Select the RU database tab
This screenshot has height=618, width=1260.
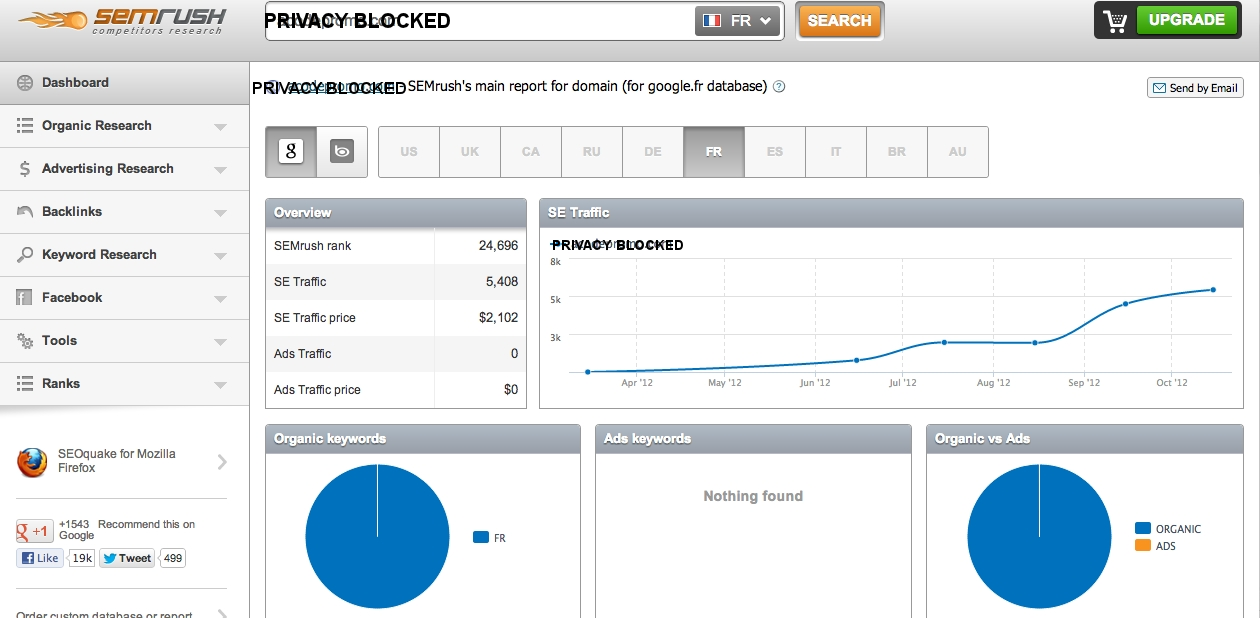click(x=592, y=152)
